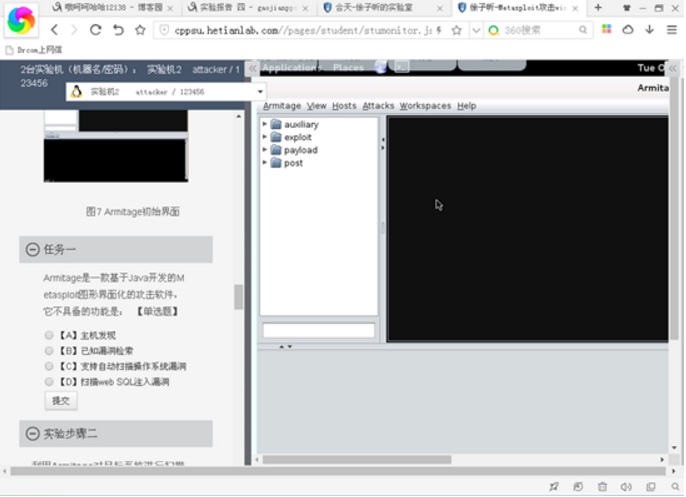Open the Hosts menu in Armitage
This screenshot has width=686, height=497.
coord(344,105)
